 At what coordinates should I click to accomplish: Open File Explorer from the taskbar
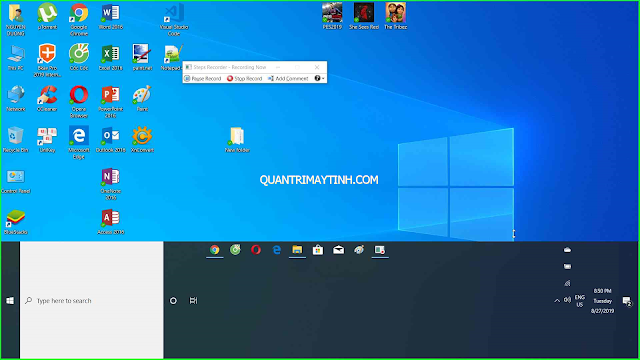[x=297, y=249]
